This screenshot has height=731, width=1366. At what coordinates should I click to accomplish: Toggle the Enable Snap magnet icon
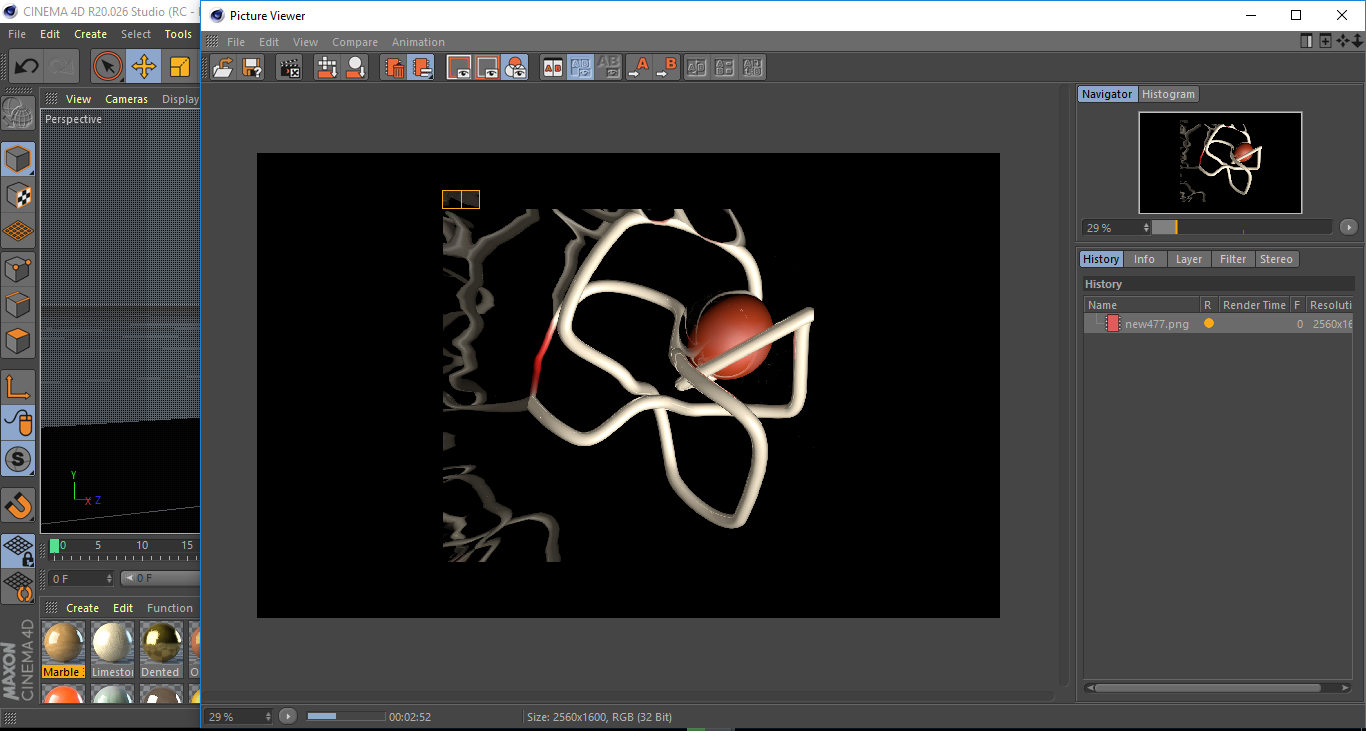[18, 506]
